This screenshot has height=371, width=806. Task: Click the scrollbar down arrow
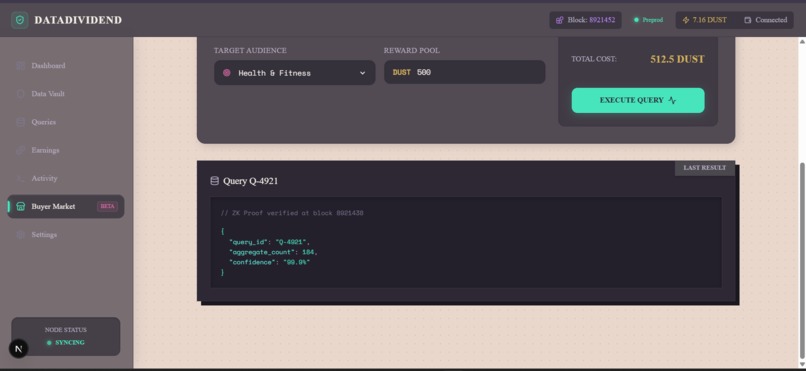(801, 364)
